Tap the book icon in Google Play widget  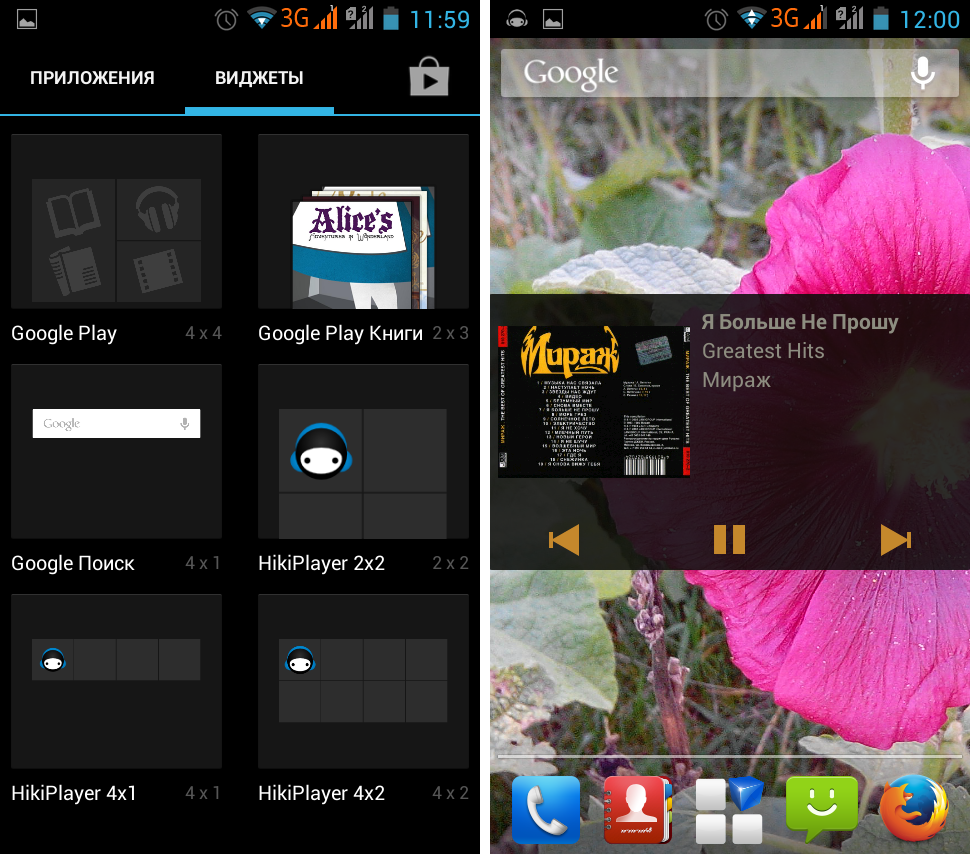point(74,213)
